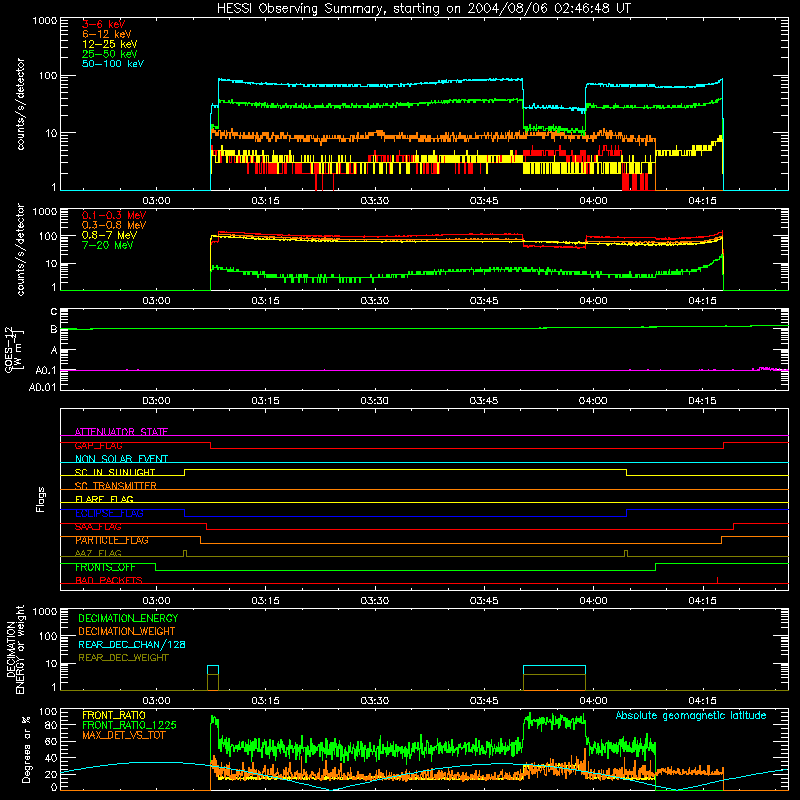Pick the REAR_DEC_CHAN/128 legend entry
The image size is (800, 800).
(132, 644)
